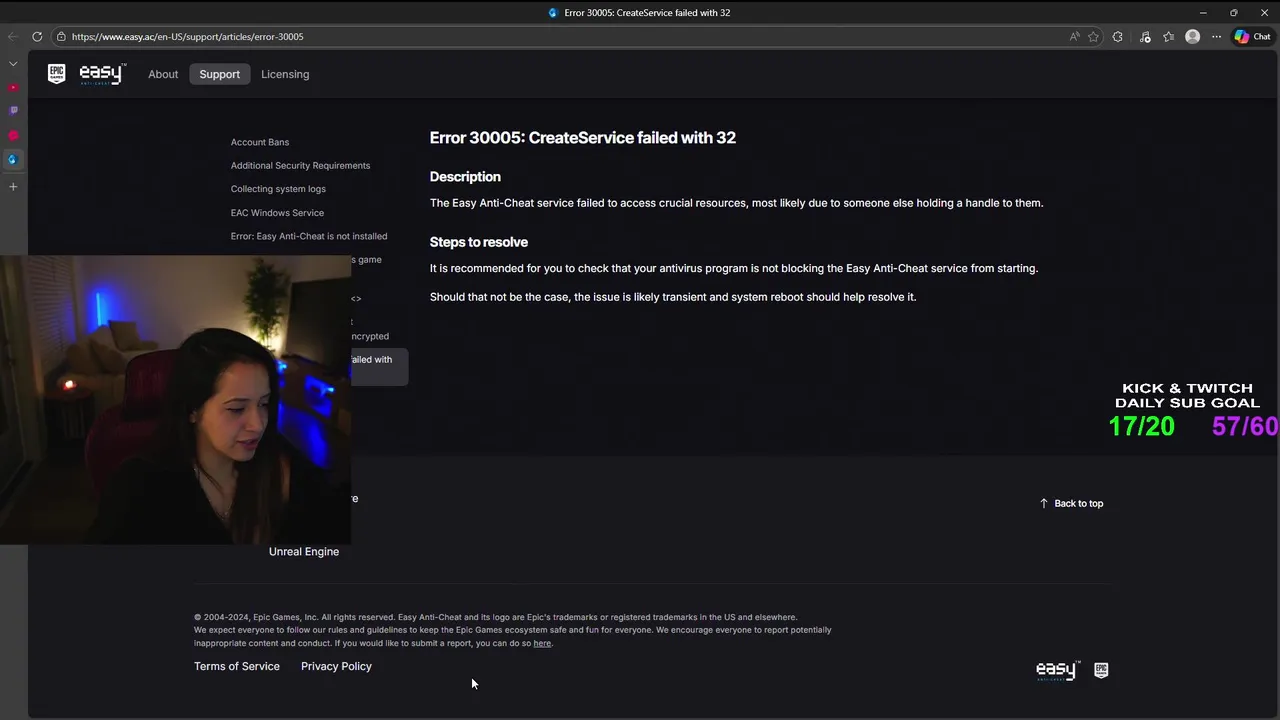
Task: Click the Epic Games logo in the header
Action: 57,74
